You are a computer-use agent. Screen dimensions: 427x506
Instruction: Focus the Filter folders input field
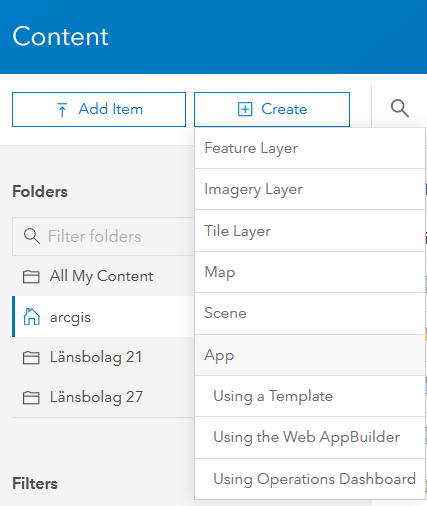(103, 236)
